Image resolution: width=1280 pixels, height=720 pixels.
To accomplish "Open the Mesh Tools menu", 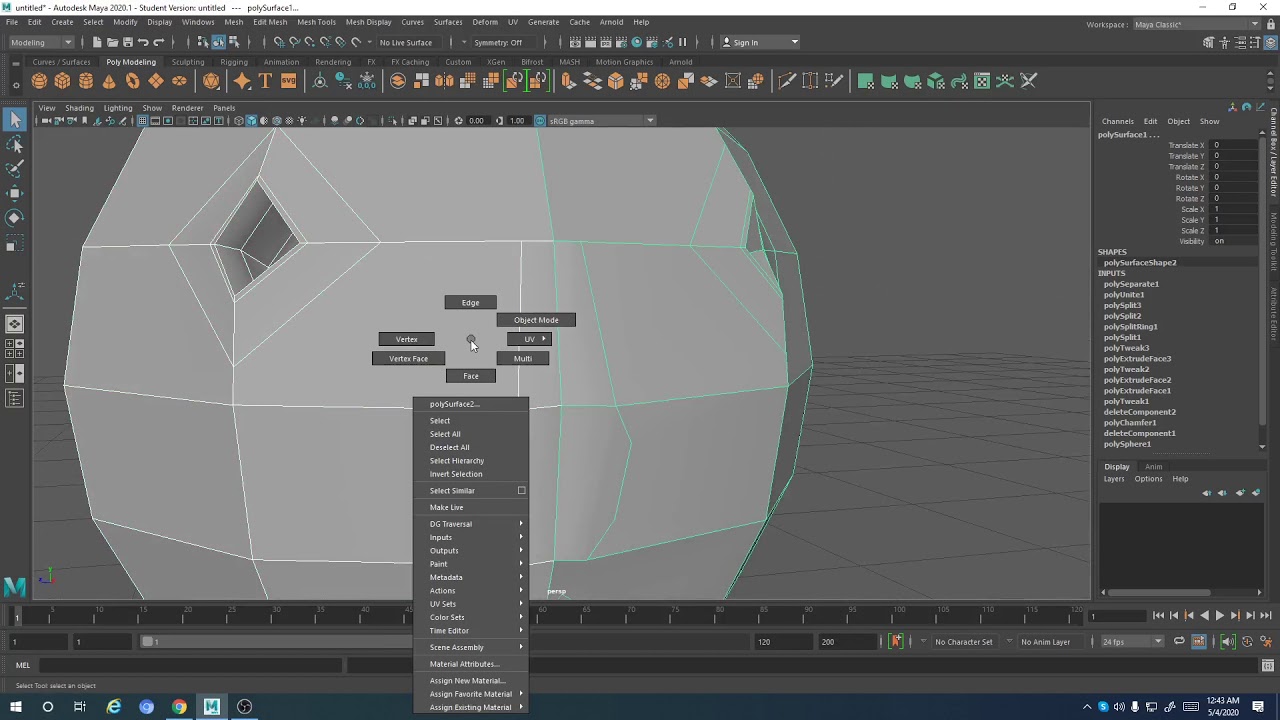I will point(316,22).
